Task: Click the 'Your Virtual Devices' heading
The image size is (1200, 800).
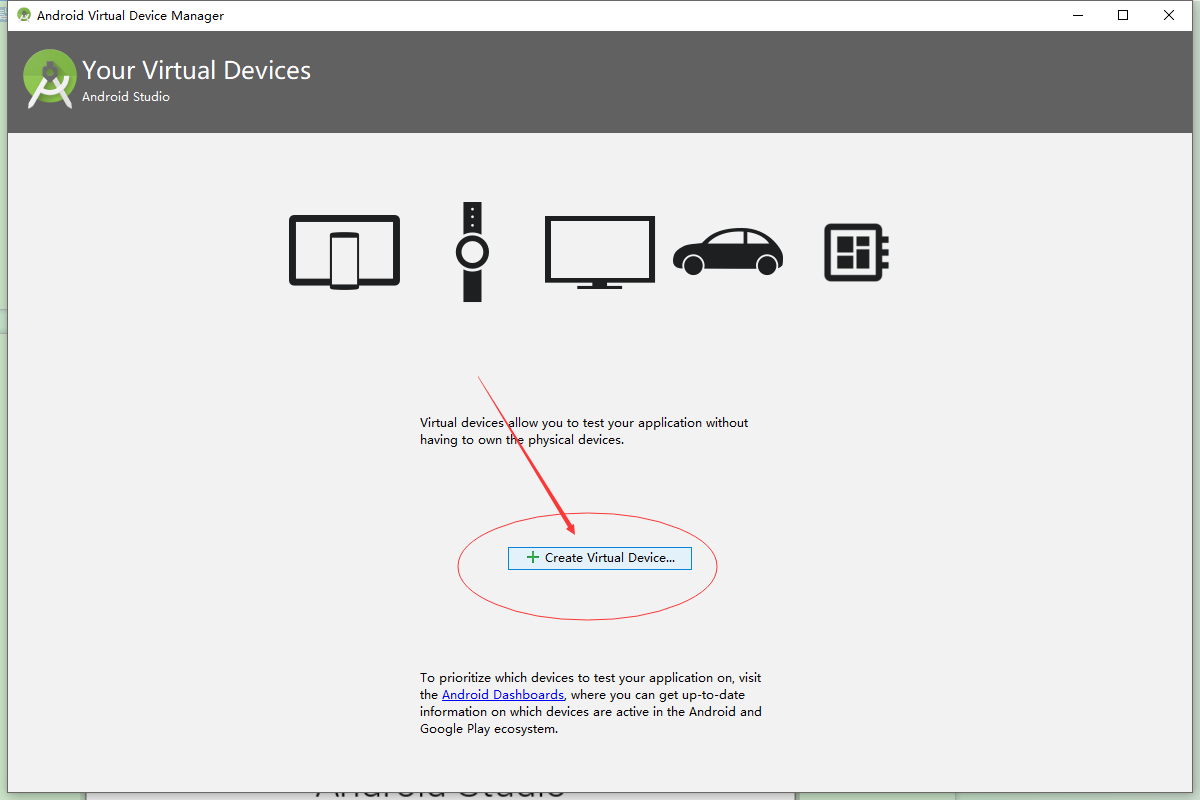Action: (x=197, y=70)
